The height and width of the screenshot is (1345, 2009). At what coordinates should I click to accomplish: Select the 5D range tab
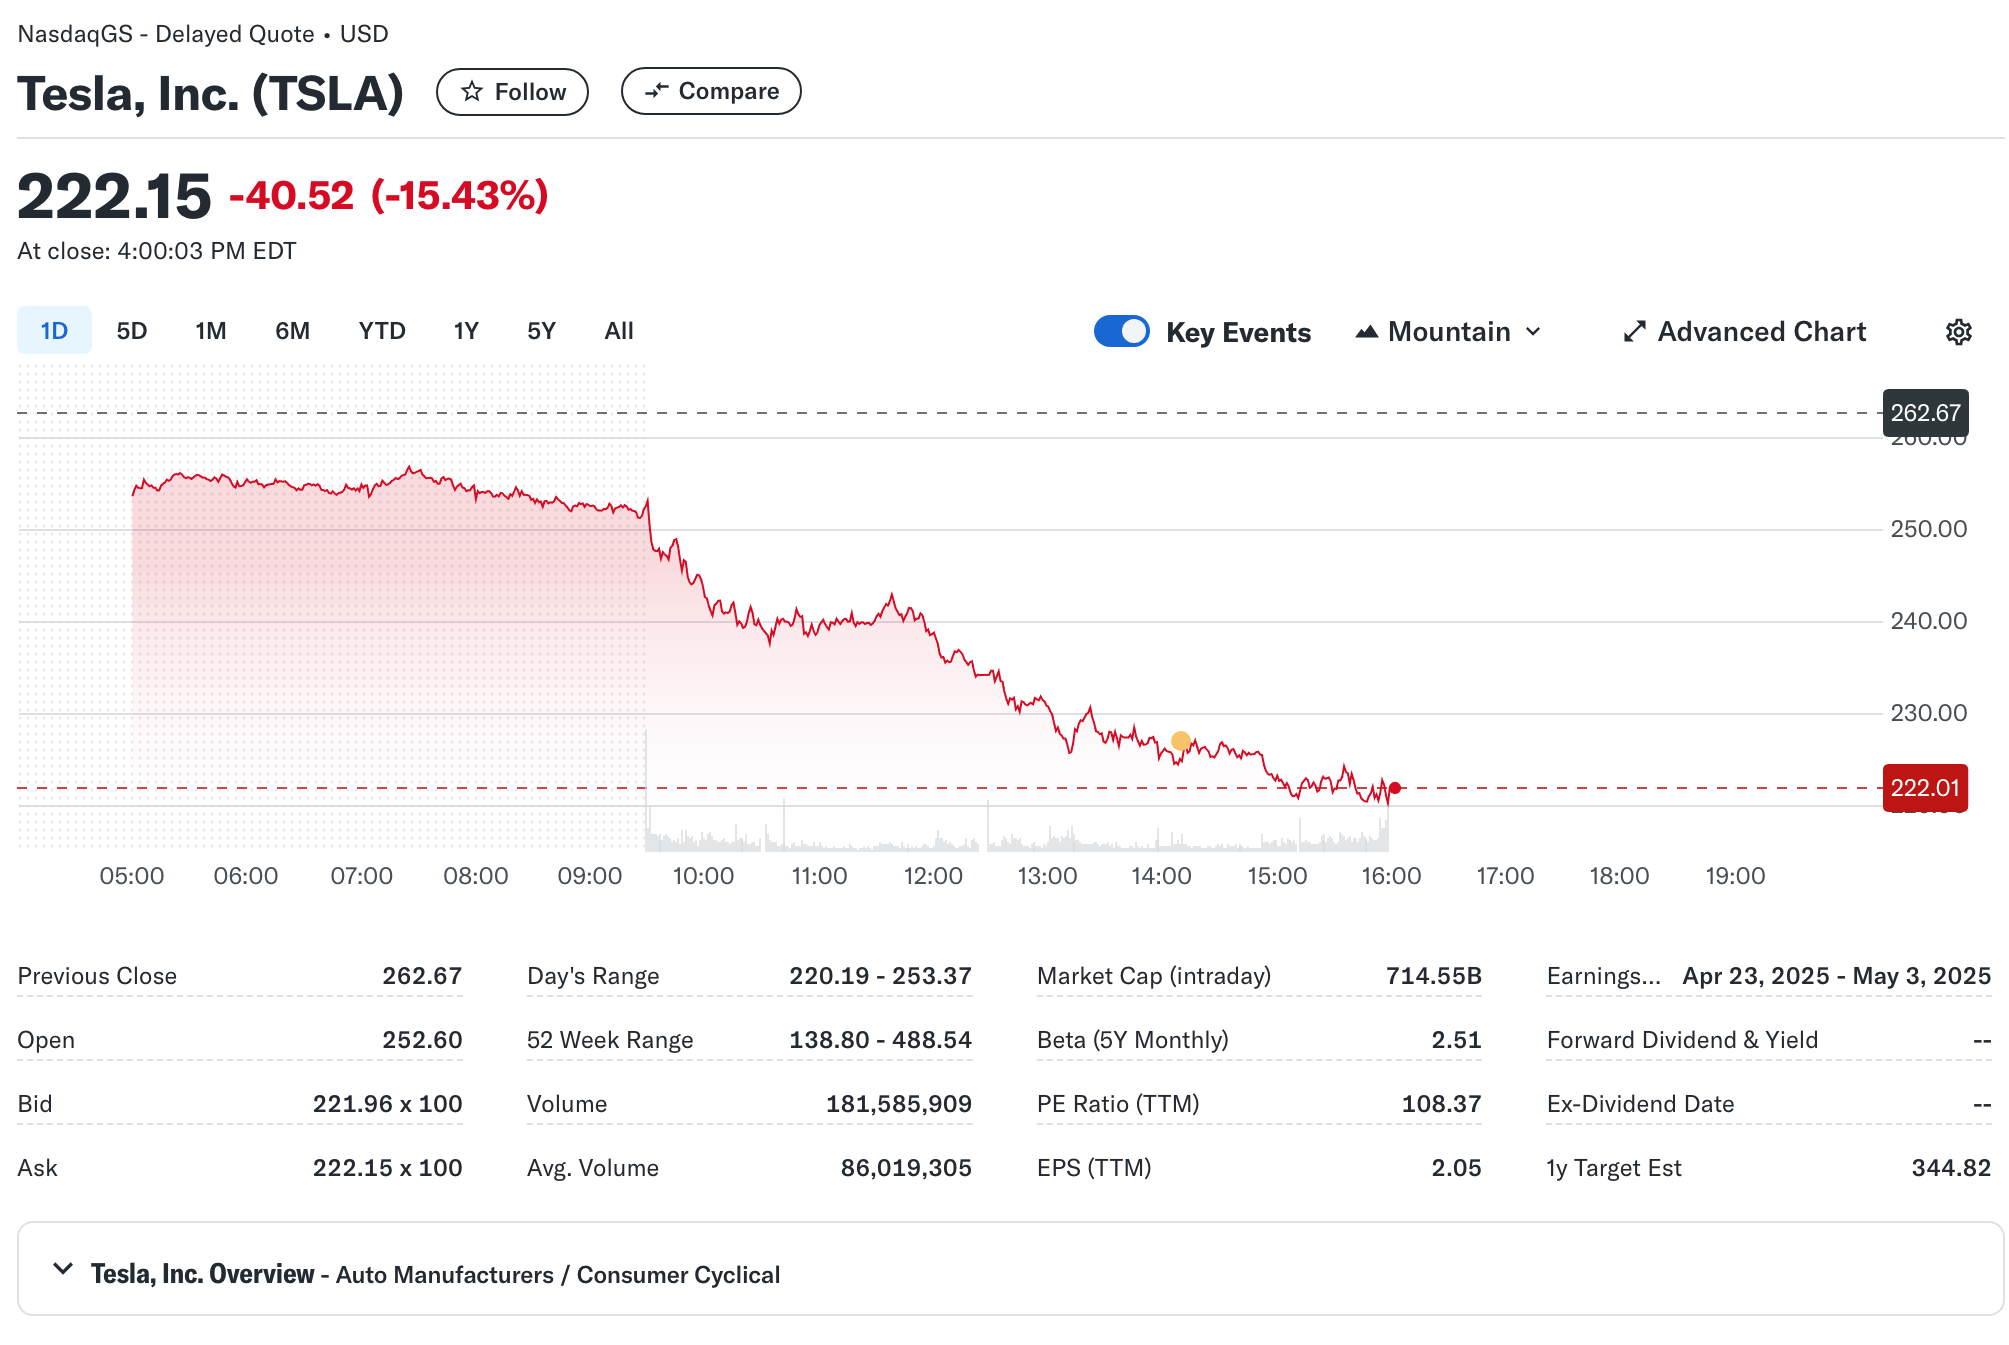point(132,330)
